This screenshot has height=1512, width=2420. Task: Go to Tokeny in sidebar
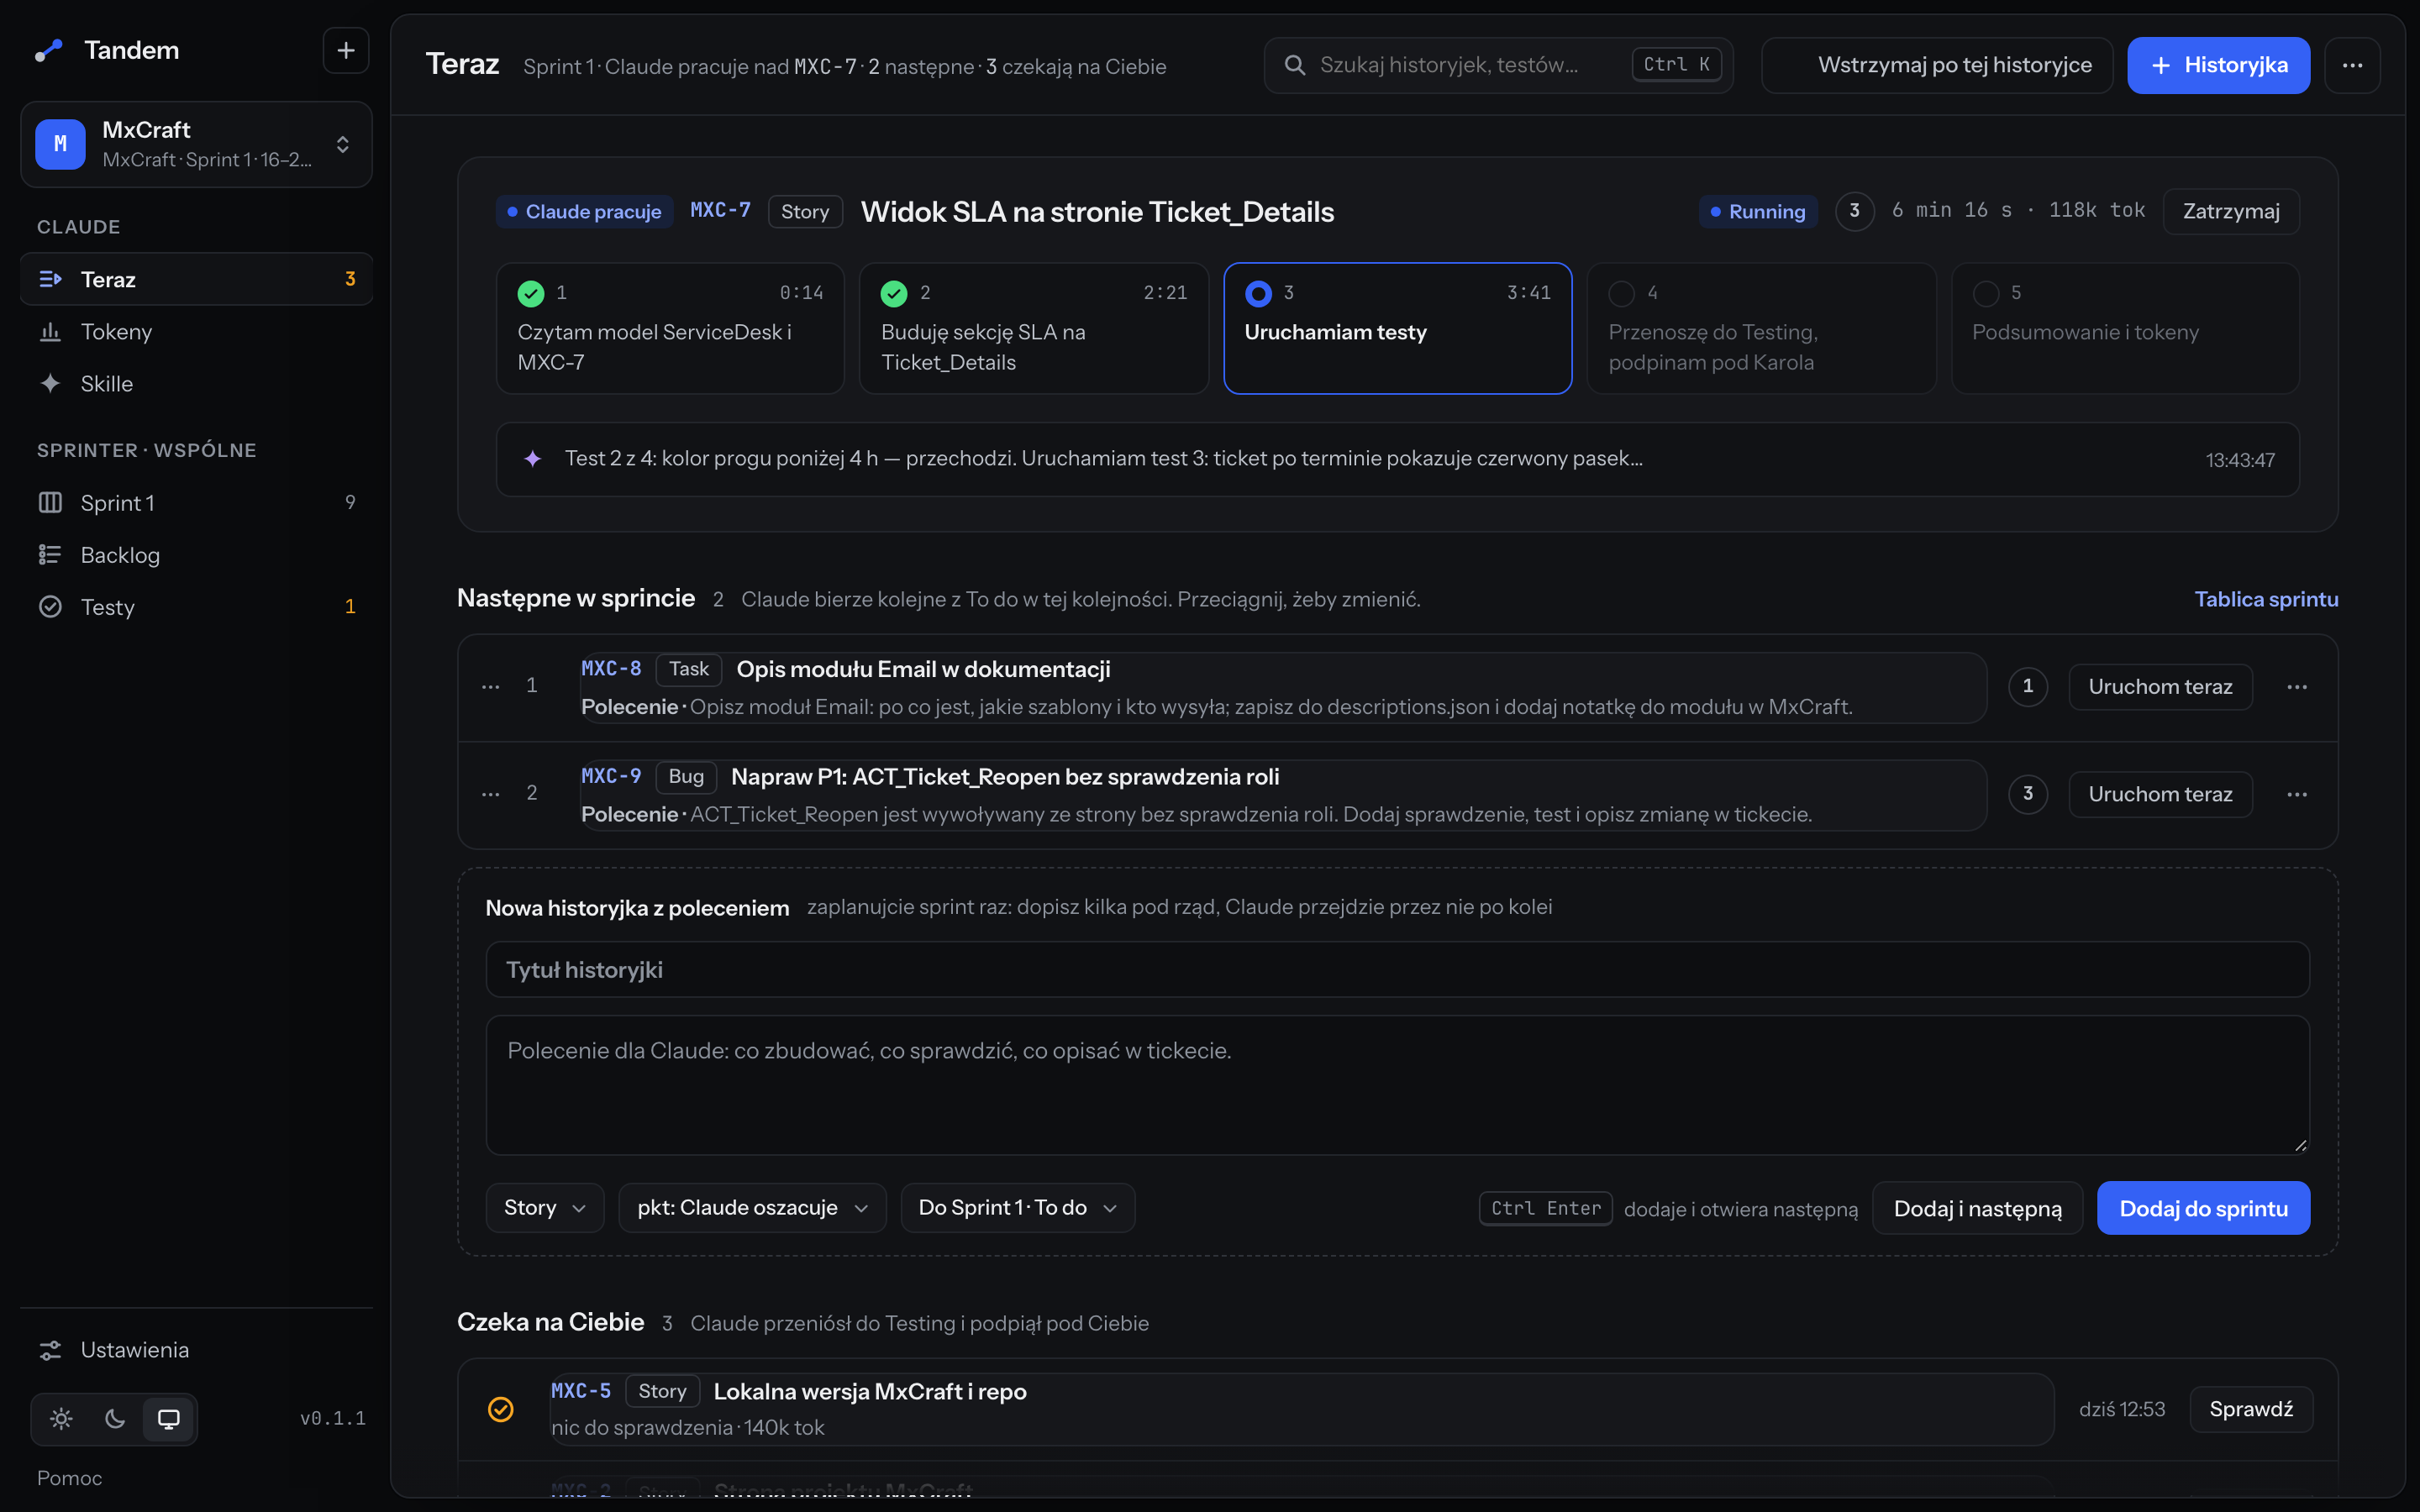pyautogui.click(x=196, y=331)
